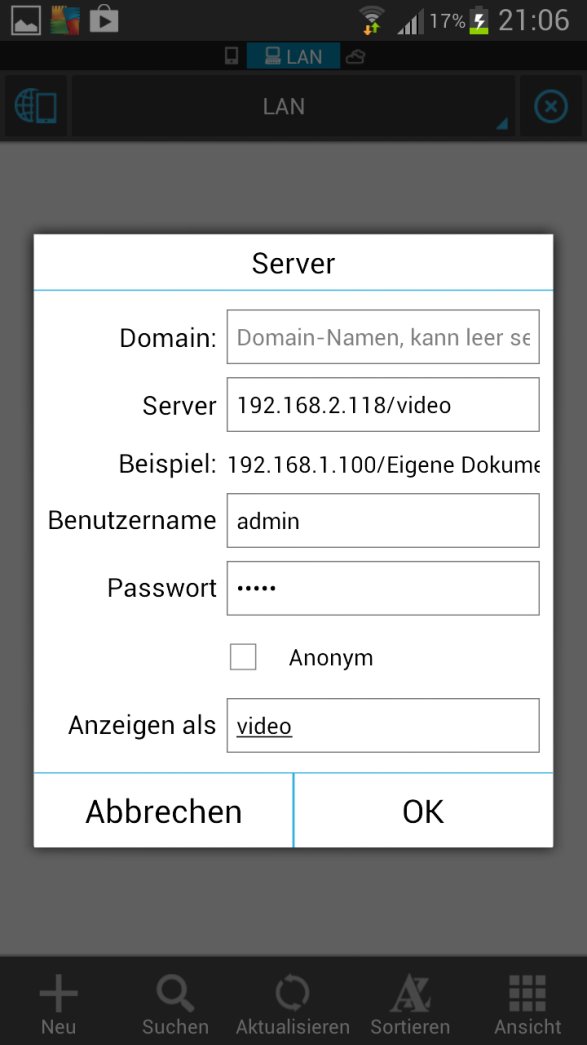
Task: Confirm the server dialog with OK
Action: pos(423,811)
